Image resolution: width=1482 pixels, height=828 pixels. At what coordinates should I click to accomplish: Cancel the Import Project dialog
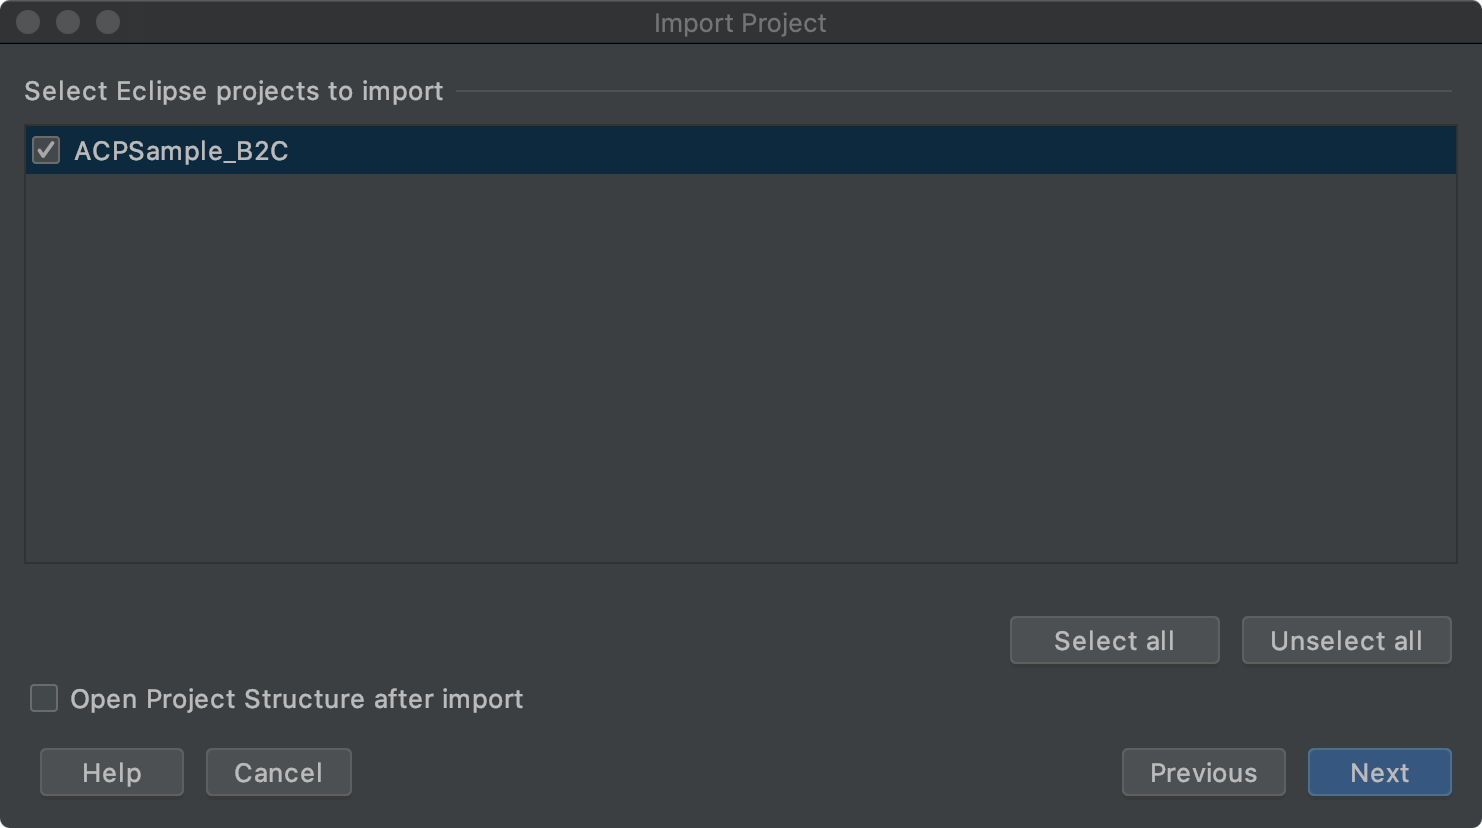point(278,772)
